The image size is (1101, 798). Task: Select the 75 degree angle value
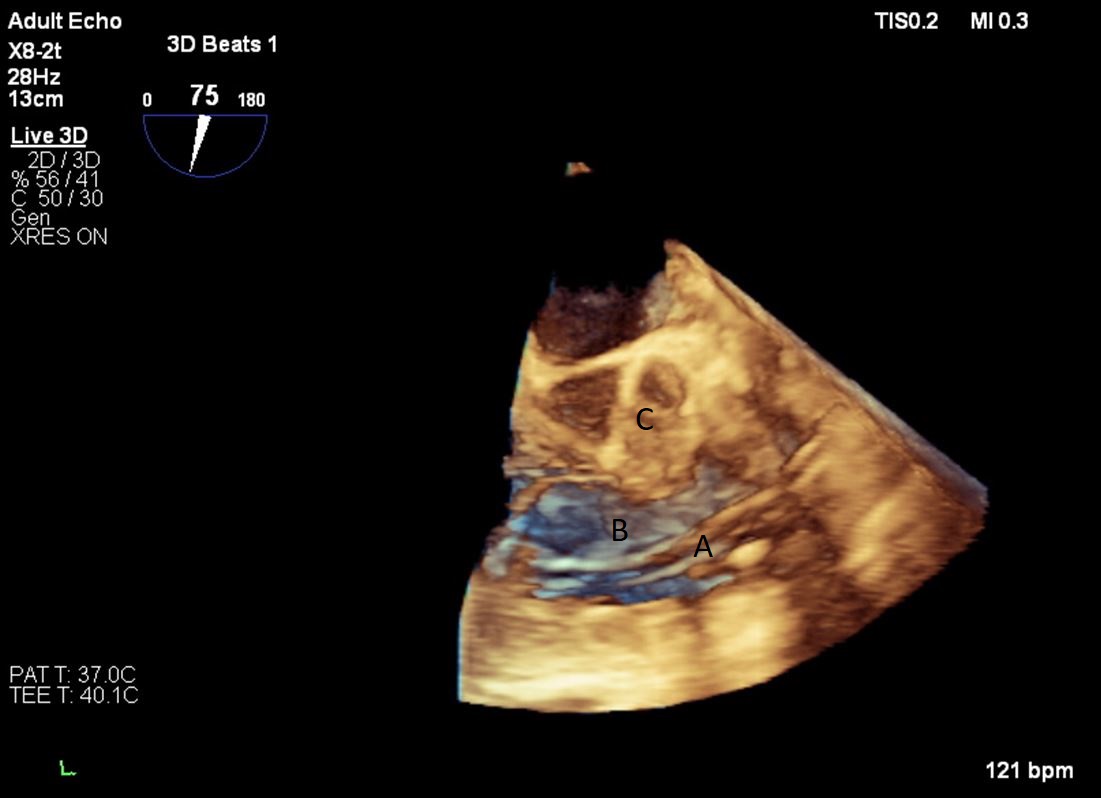click(205, 97)
